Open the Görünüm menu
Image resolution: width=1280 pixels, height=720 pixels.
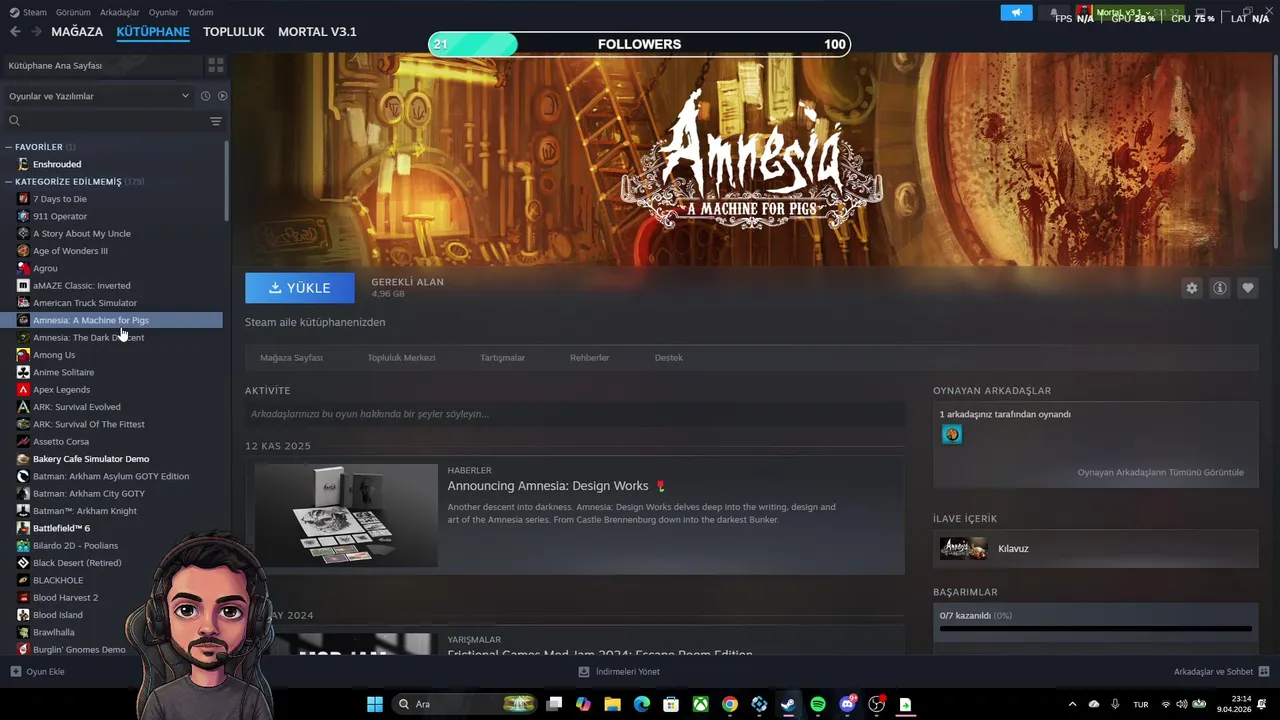73,12
